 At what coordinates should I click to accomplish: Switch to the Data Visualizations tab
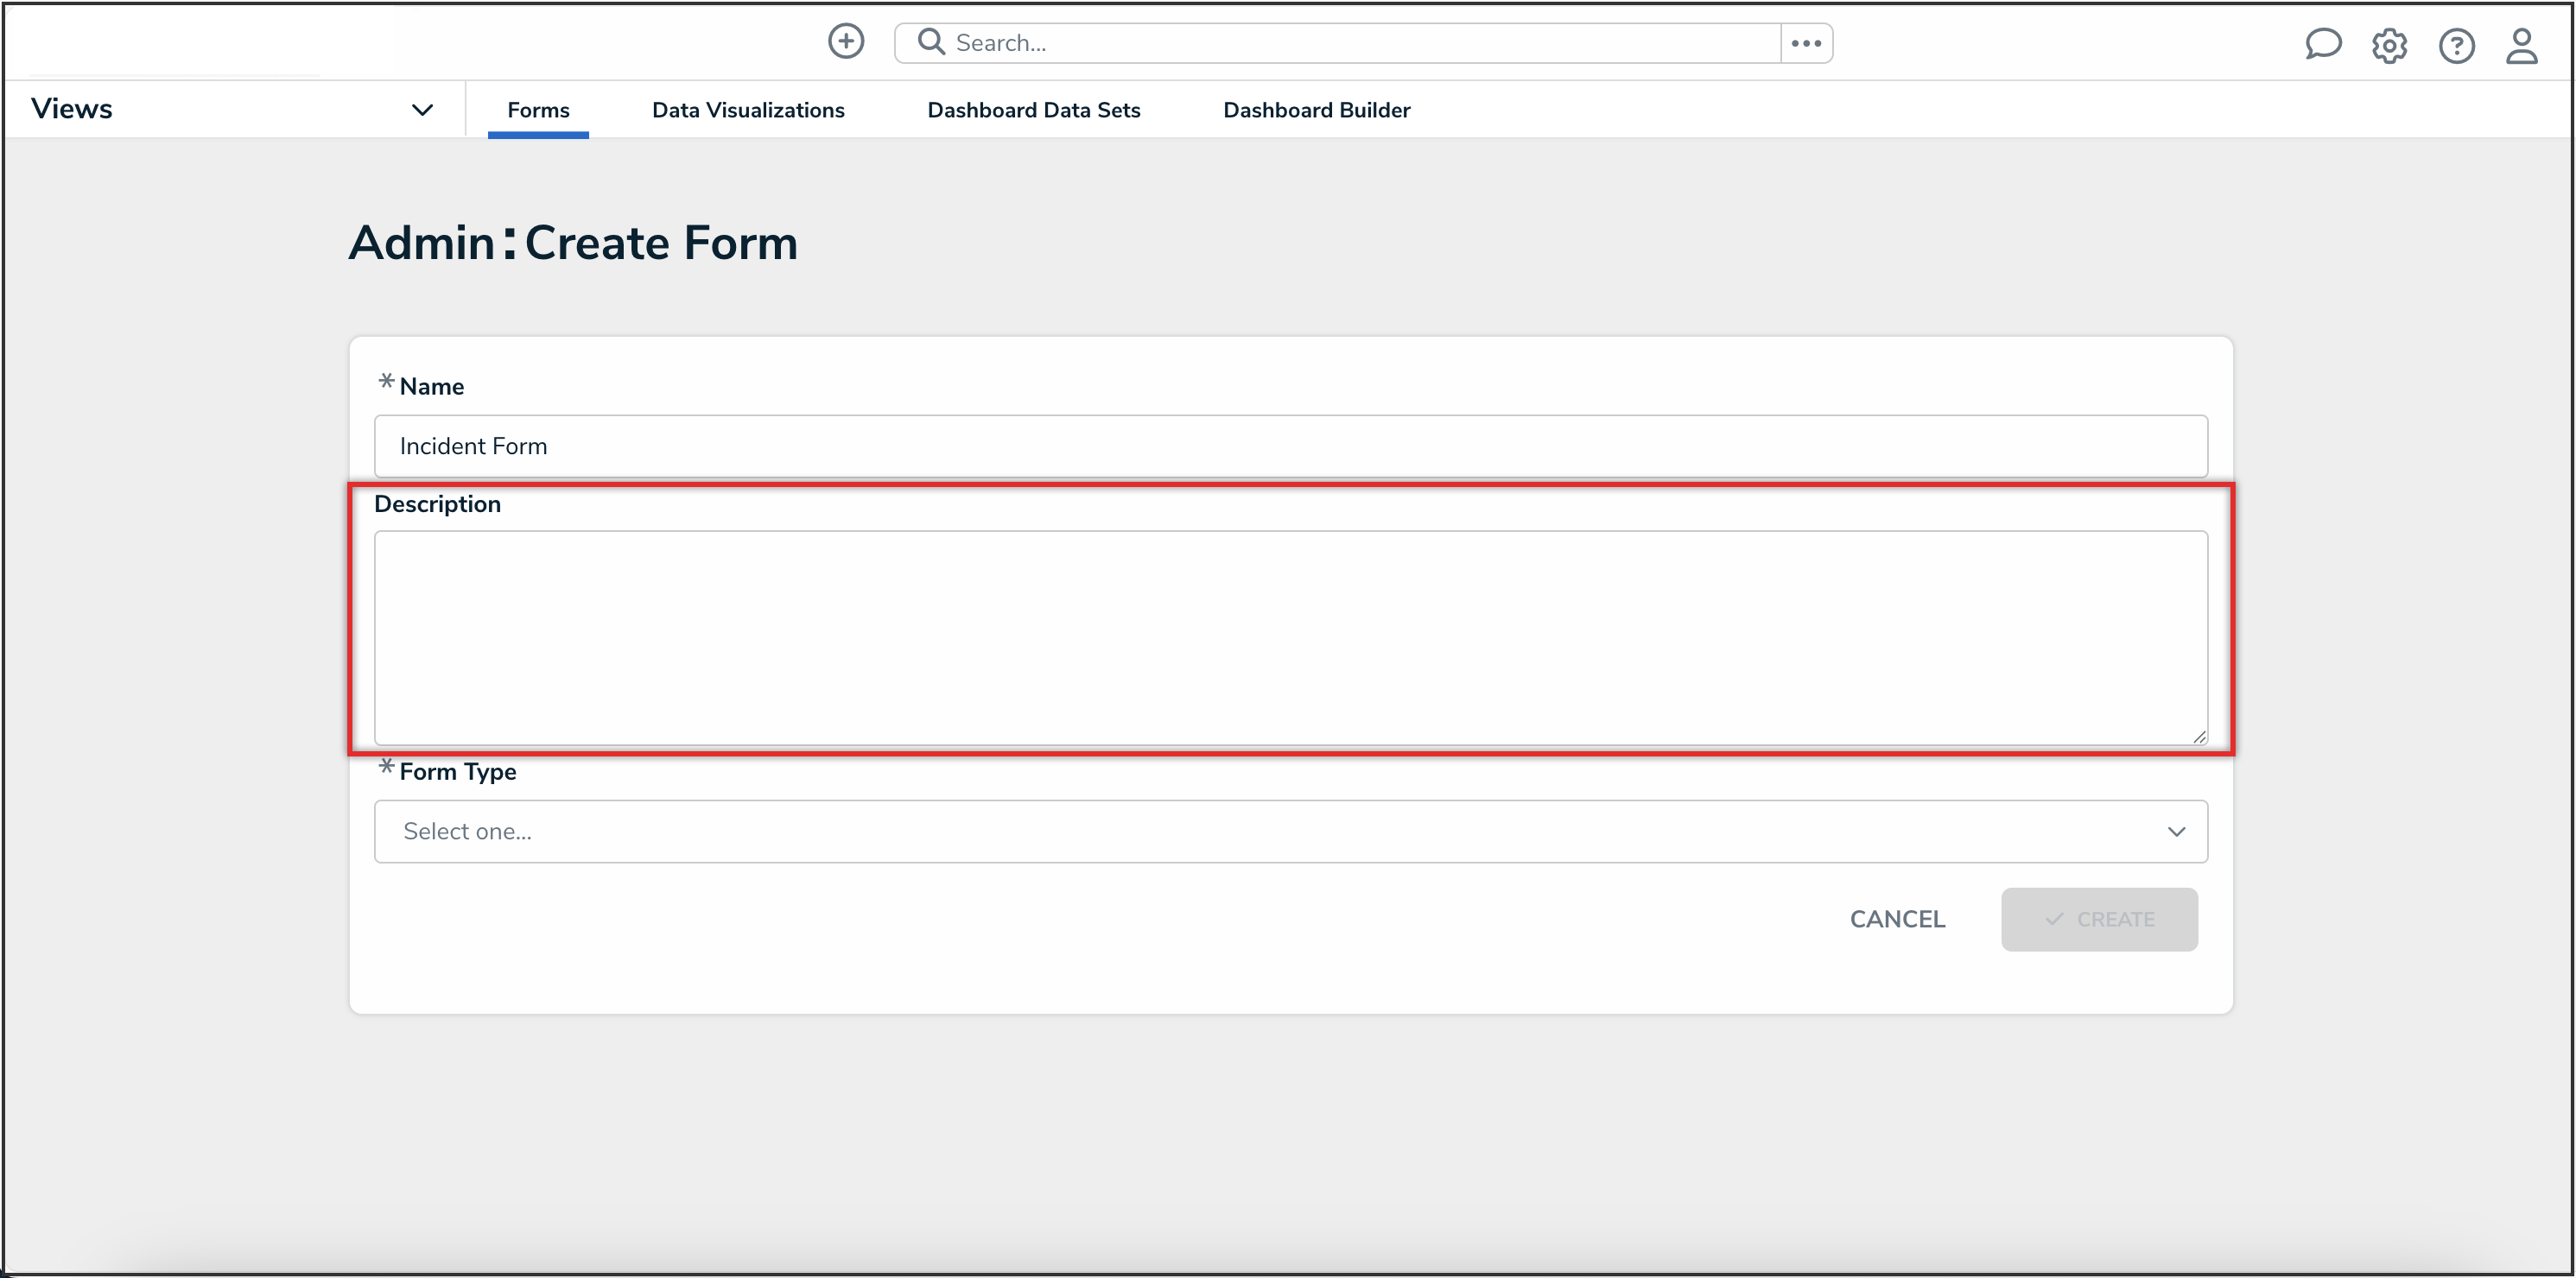coord(748,110)
